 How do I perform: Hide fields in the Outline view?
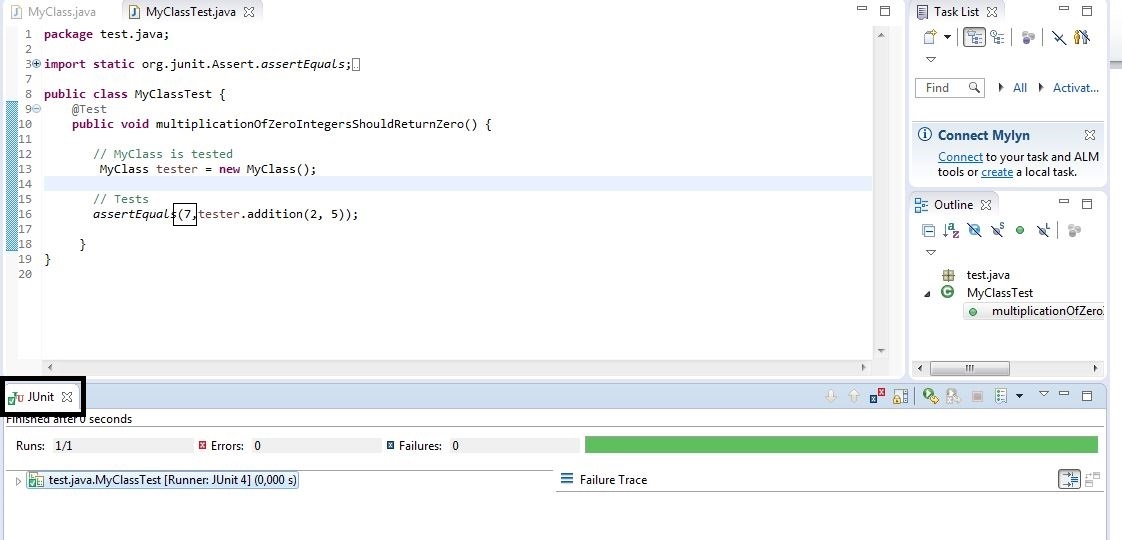pos(975,231)
